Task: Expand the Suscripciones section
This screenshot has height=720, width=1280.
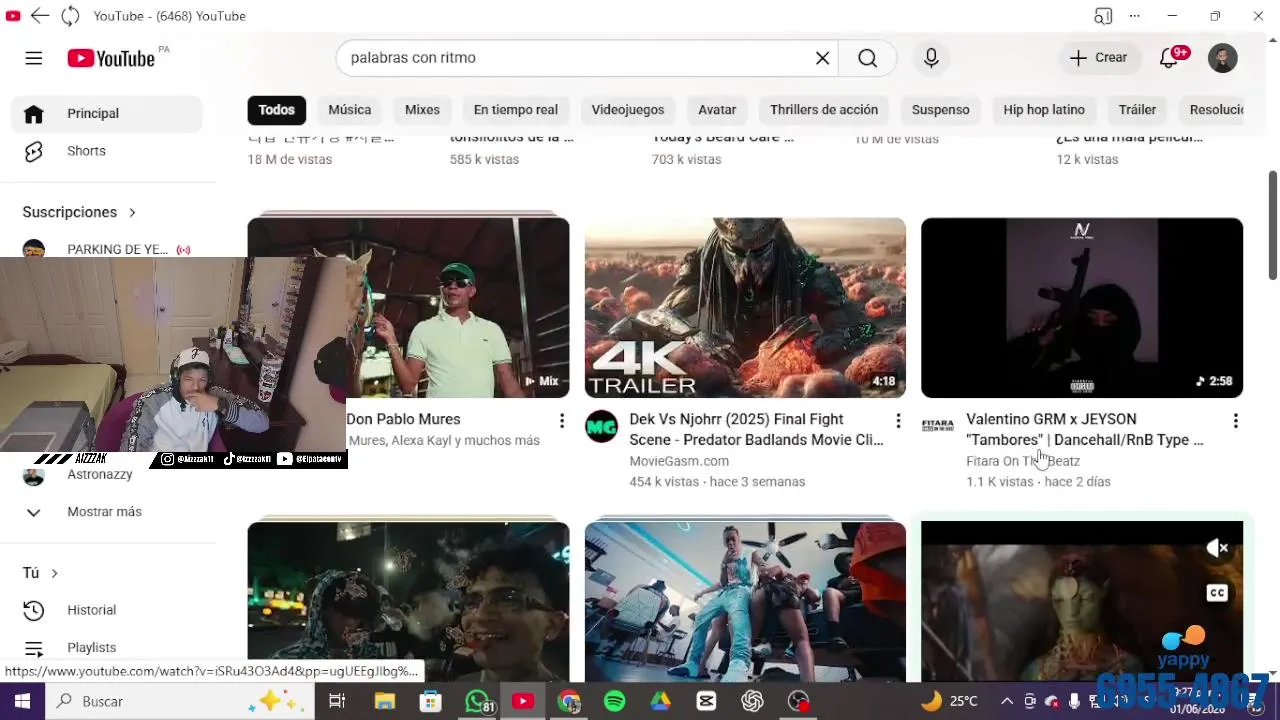Action: [x=80, y=212]
